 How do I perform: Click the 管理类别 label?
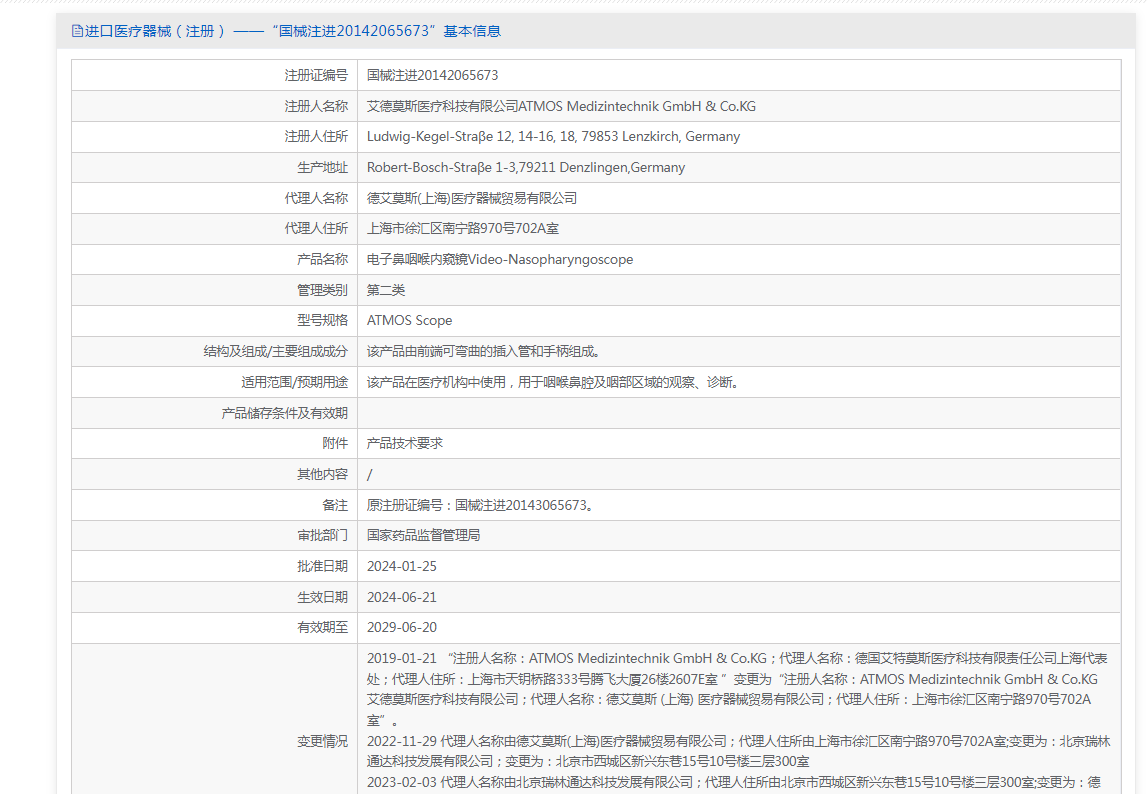[x=323, y=291]
